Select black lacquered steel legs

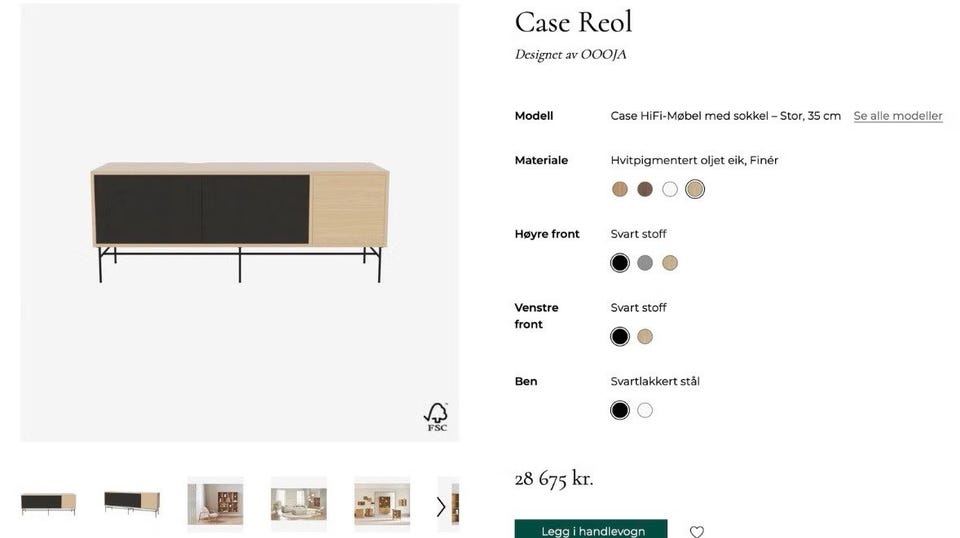(620, 410)
